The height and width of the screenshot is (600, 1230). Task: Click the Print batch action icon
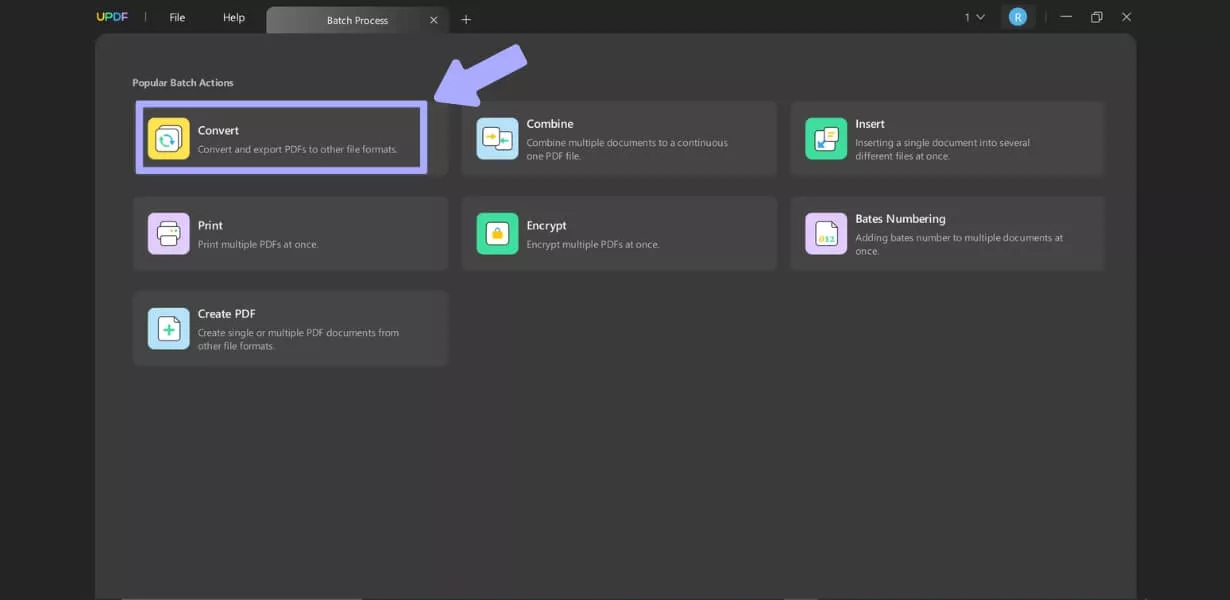pos(168,233)
